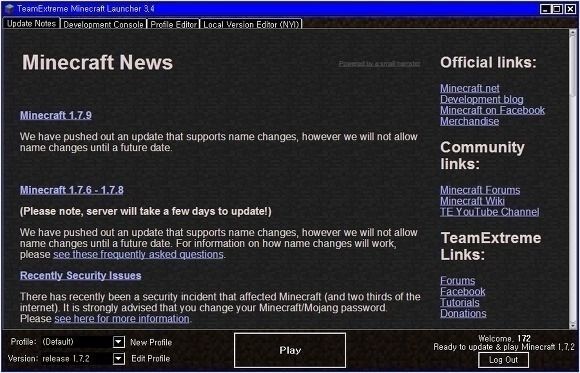The width and height of the screenshot is (580, 373).
Task: Open the Minecraft 1.7.9 news link
Action: point(56,115)
